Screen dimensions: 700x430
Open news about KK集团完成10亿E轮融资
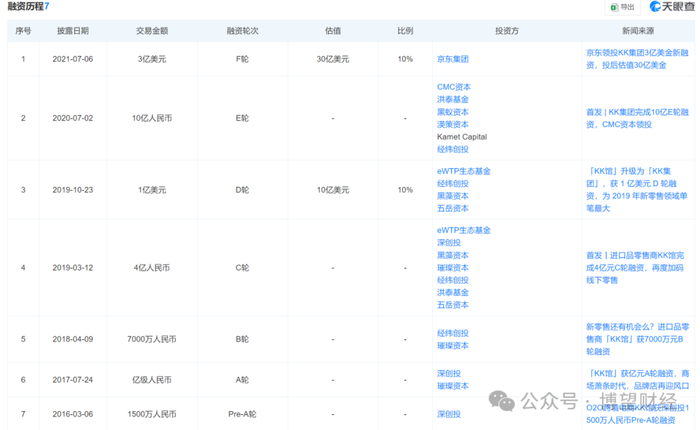pos(637,118)
